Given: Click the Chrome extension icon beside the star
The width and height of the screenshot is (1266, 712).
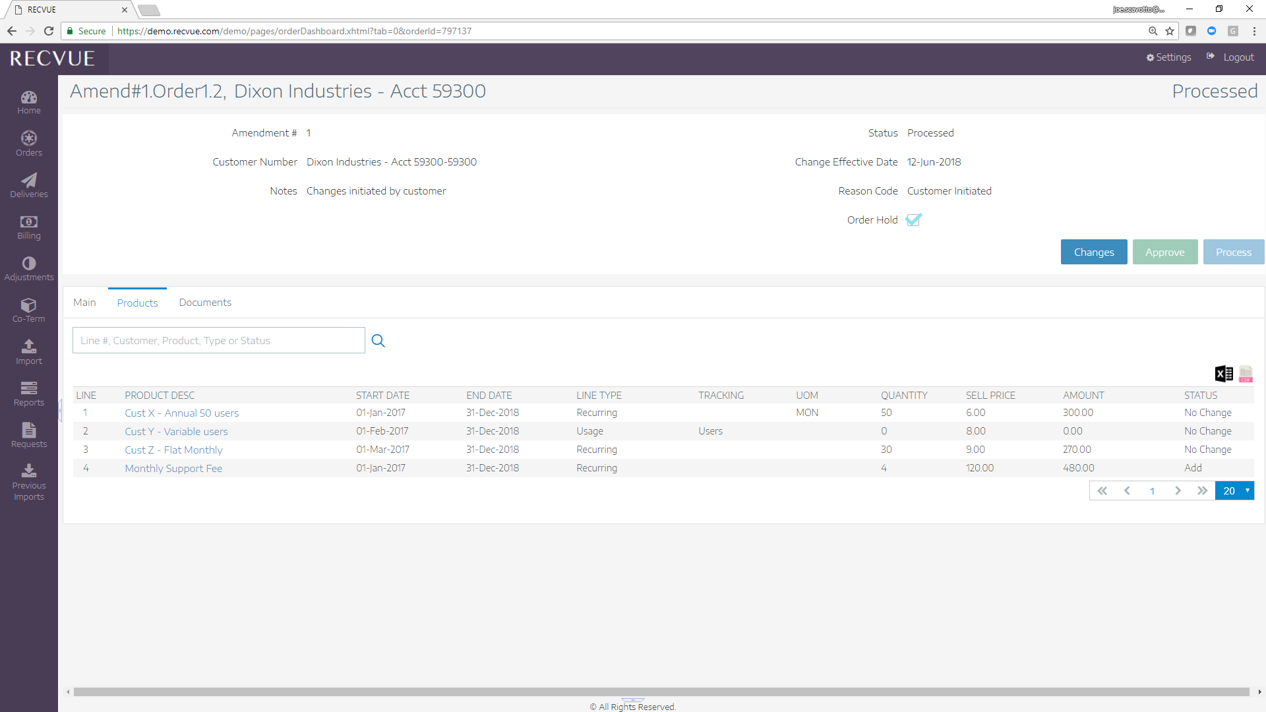Looking at the screenshot, I should click(x=1190, y=31).
